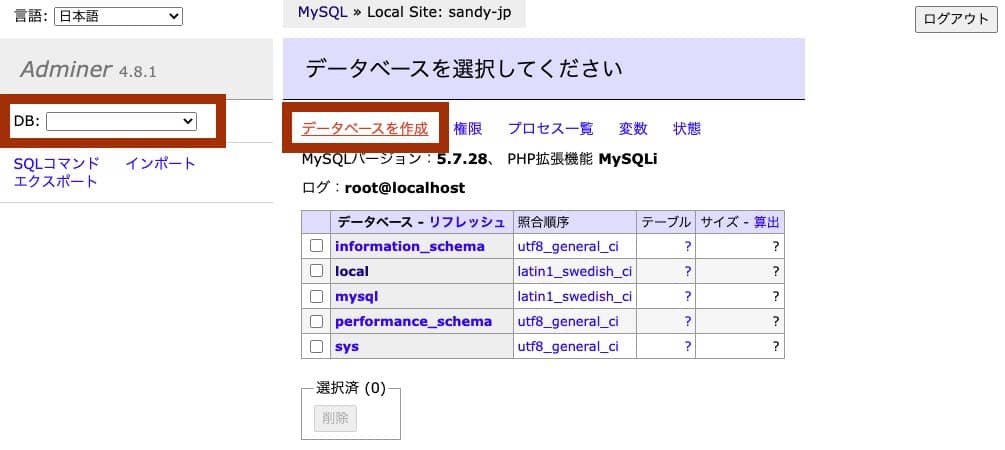Open the sys database
The height and width of the screenshot is (450, 1005).
[347, 347]
